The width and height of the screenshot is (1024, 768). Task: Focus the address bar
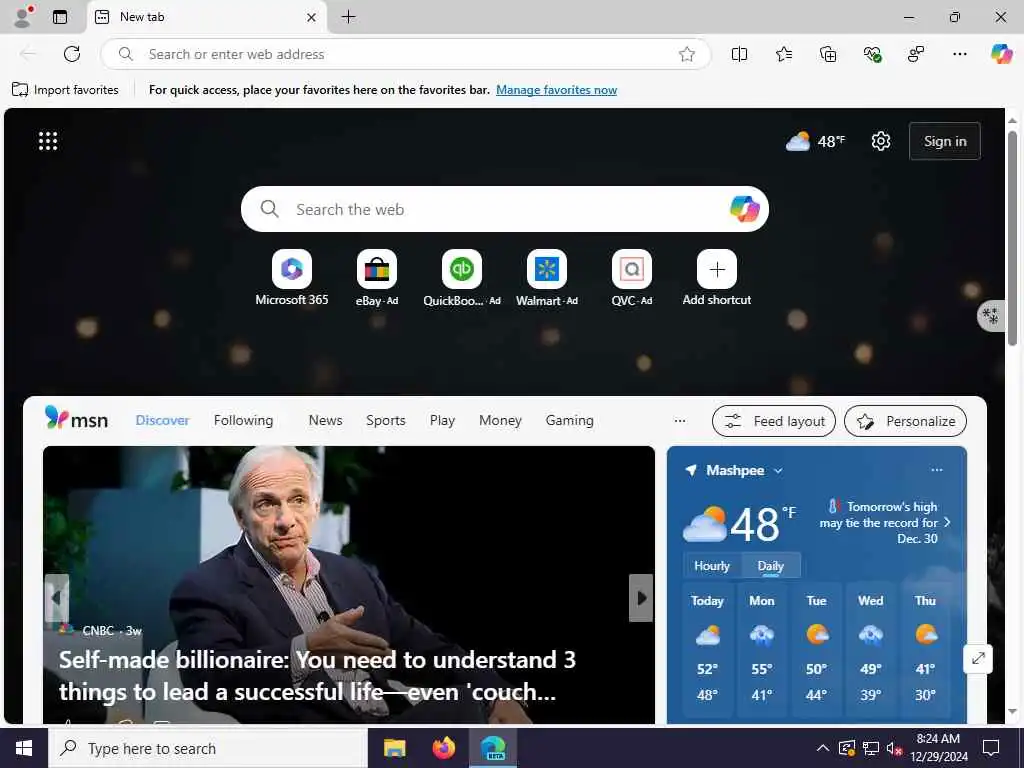tap(405, 54)
